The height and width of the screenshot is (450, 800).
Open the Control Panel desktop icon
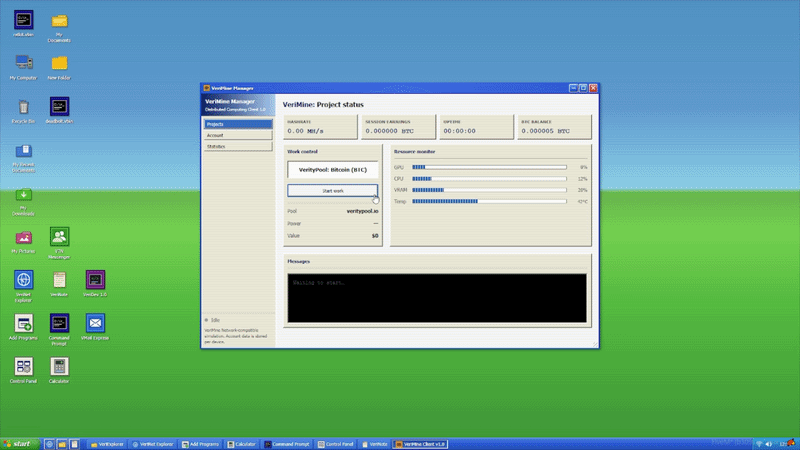[x=23, y=367]
